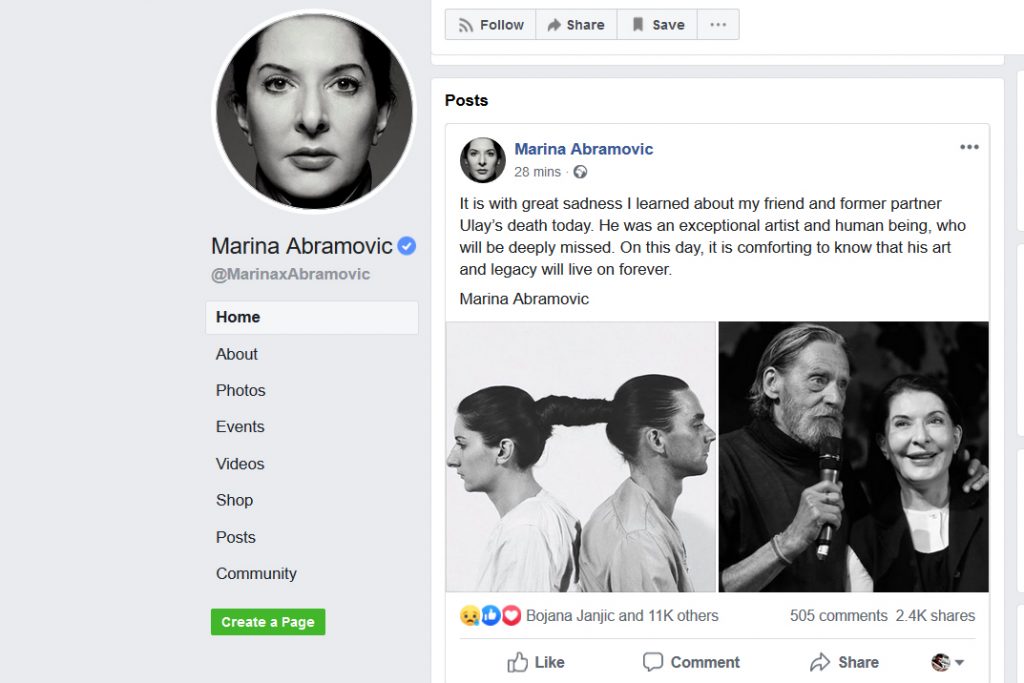Click the globe privacy icon under Marina Abramovic's name

pos(580,172)
